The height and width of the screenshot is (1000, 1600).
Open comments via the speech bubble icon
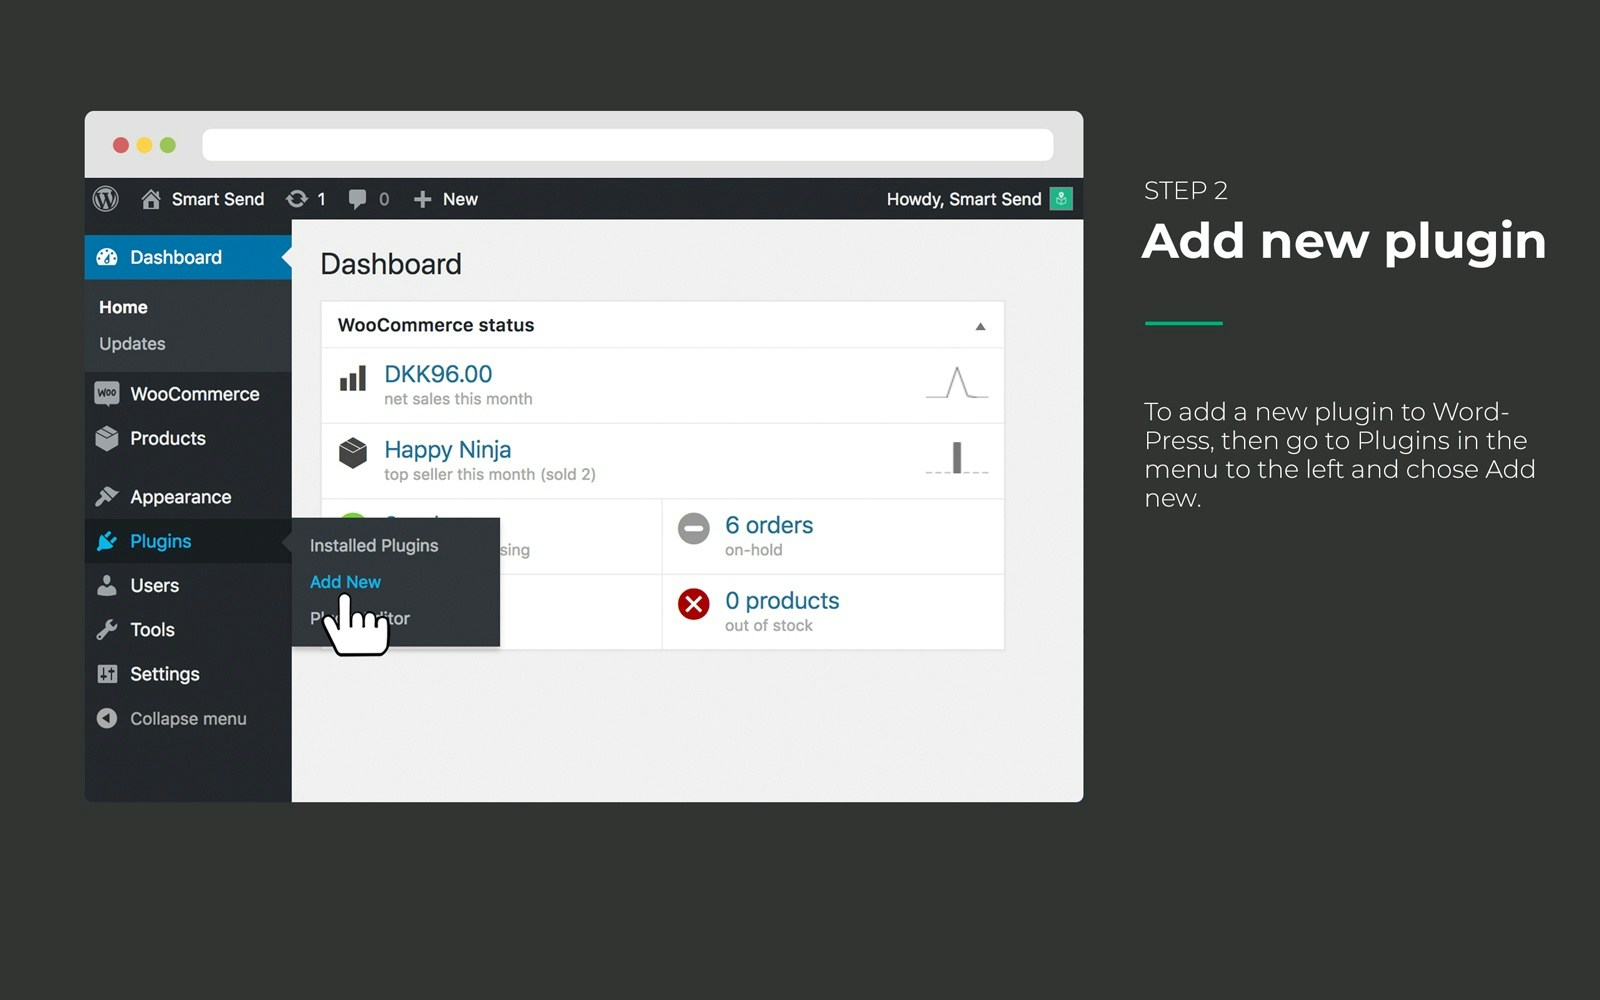pos(357,198)
